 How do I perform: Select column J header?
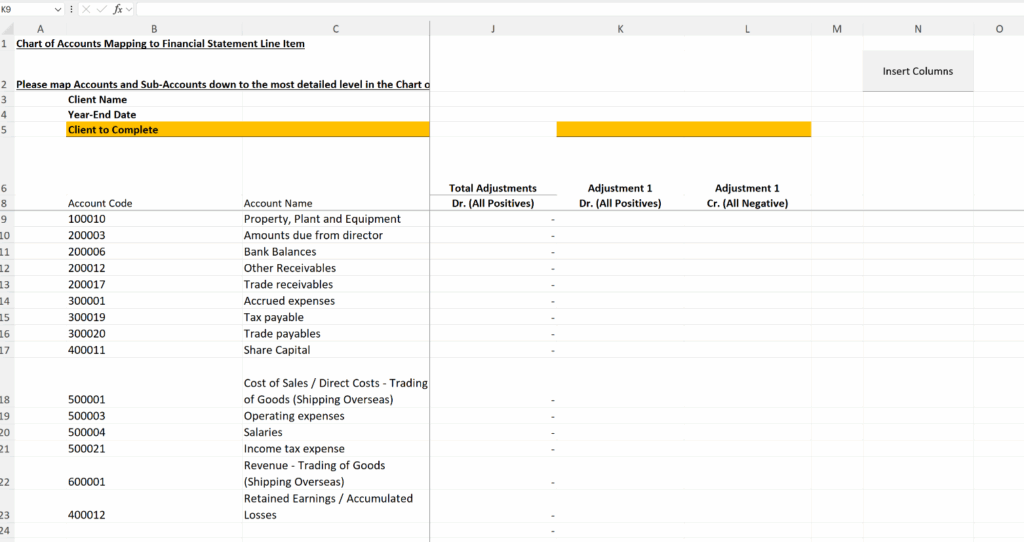coord(492,29)
